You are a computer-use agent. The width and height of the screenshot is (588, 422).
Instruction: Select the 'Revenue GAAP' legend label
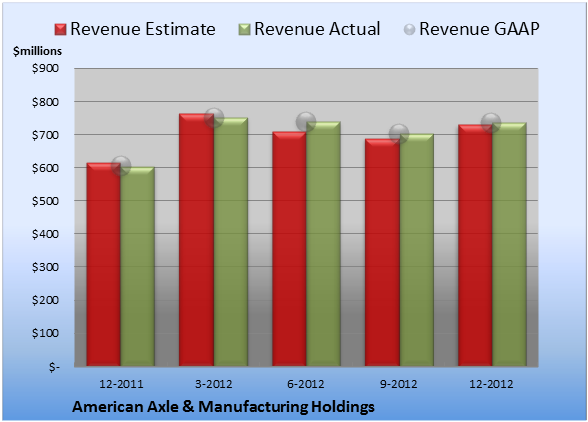(479, 29)
